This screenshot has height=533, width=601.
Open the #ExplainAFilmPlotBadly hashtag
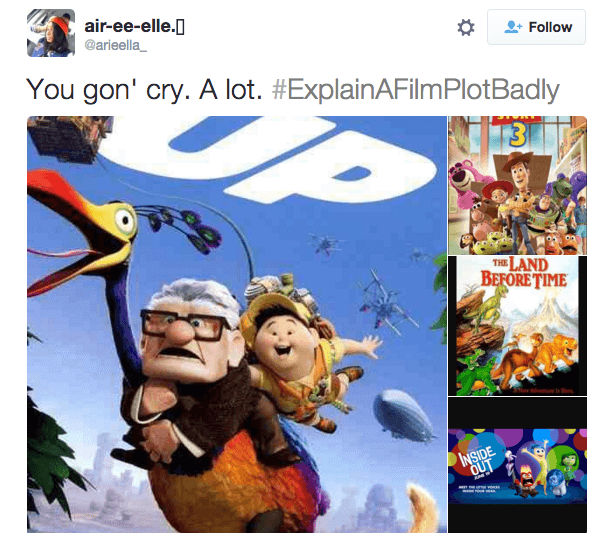(x=415, y=90)
